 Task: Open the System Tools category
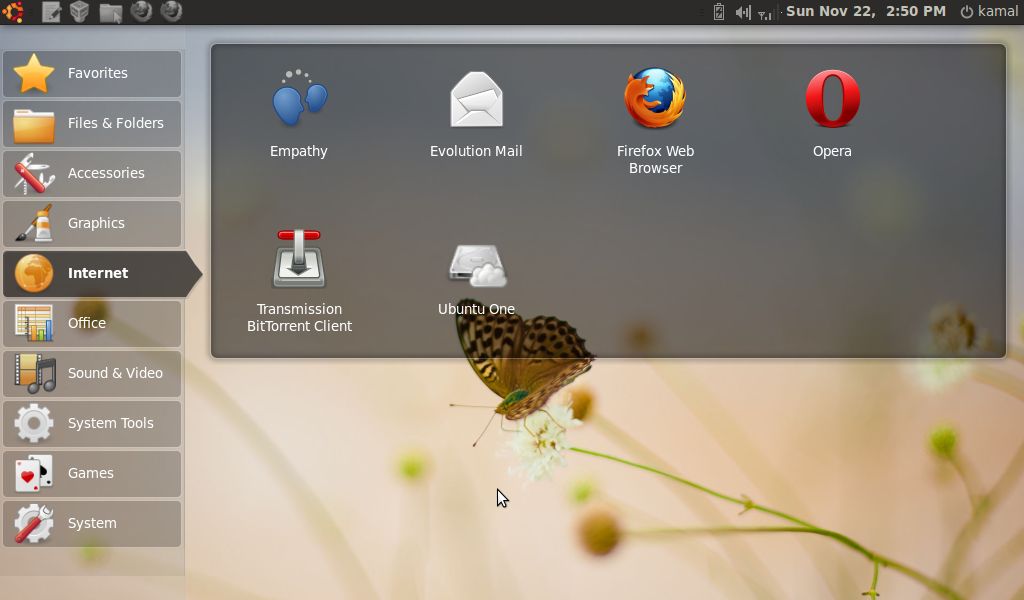pyautogui.click(x=92, y=424)
